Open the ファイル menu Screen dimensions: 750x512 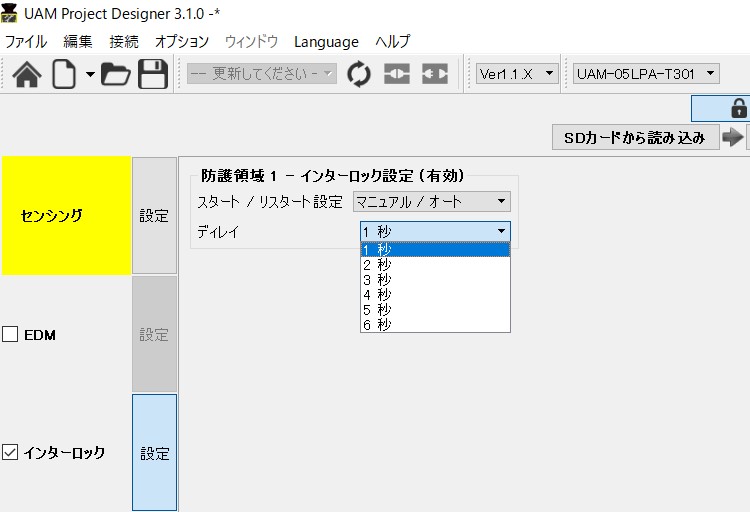coord(26,42)
